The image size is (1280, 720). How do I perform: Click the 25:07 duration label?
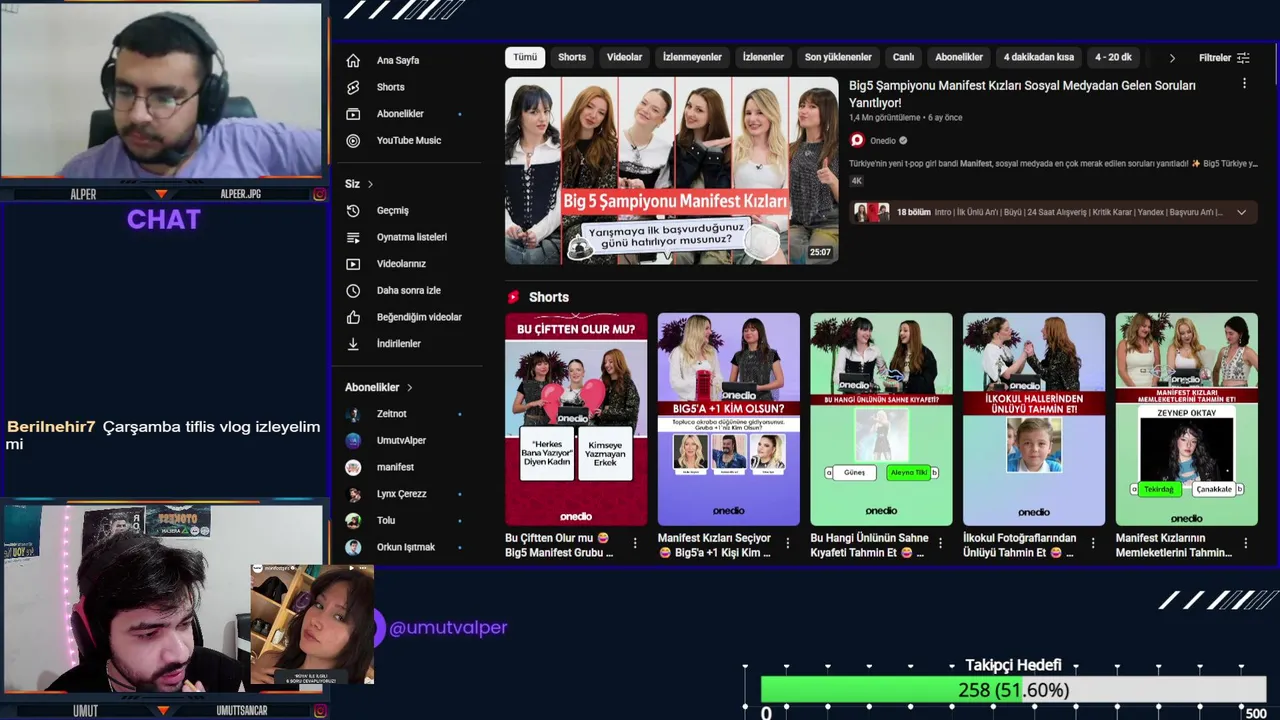click(x=820, y=252)
